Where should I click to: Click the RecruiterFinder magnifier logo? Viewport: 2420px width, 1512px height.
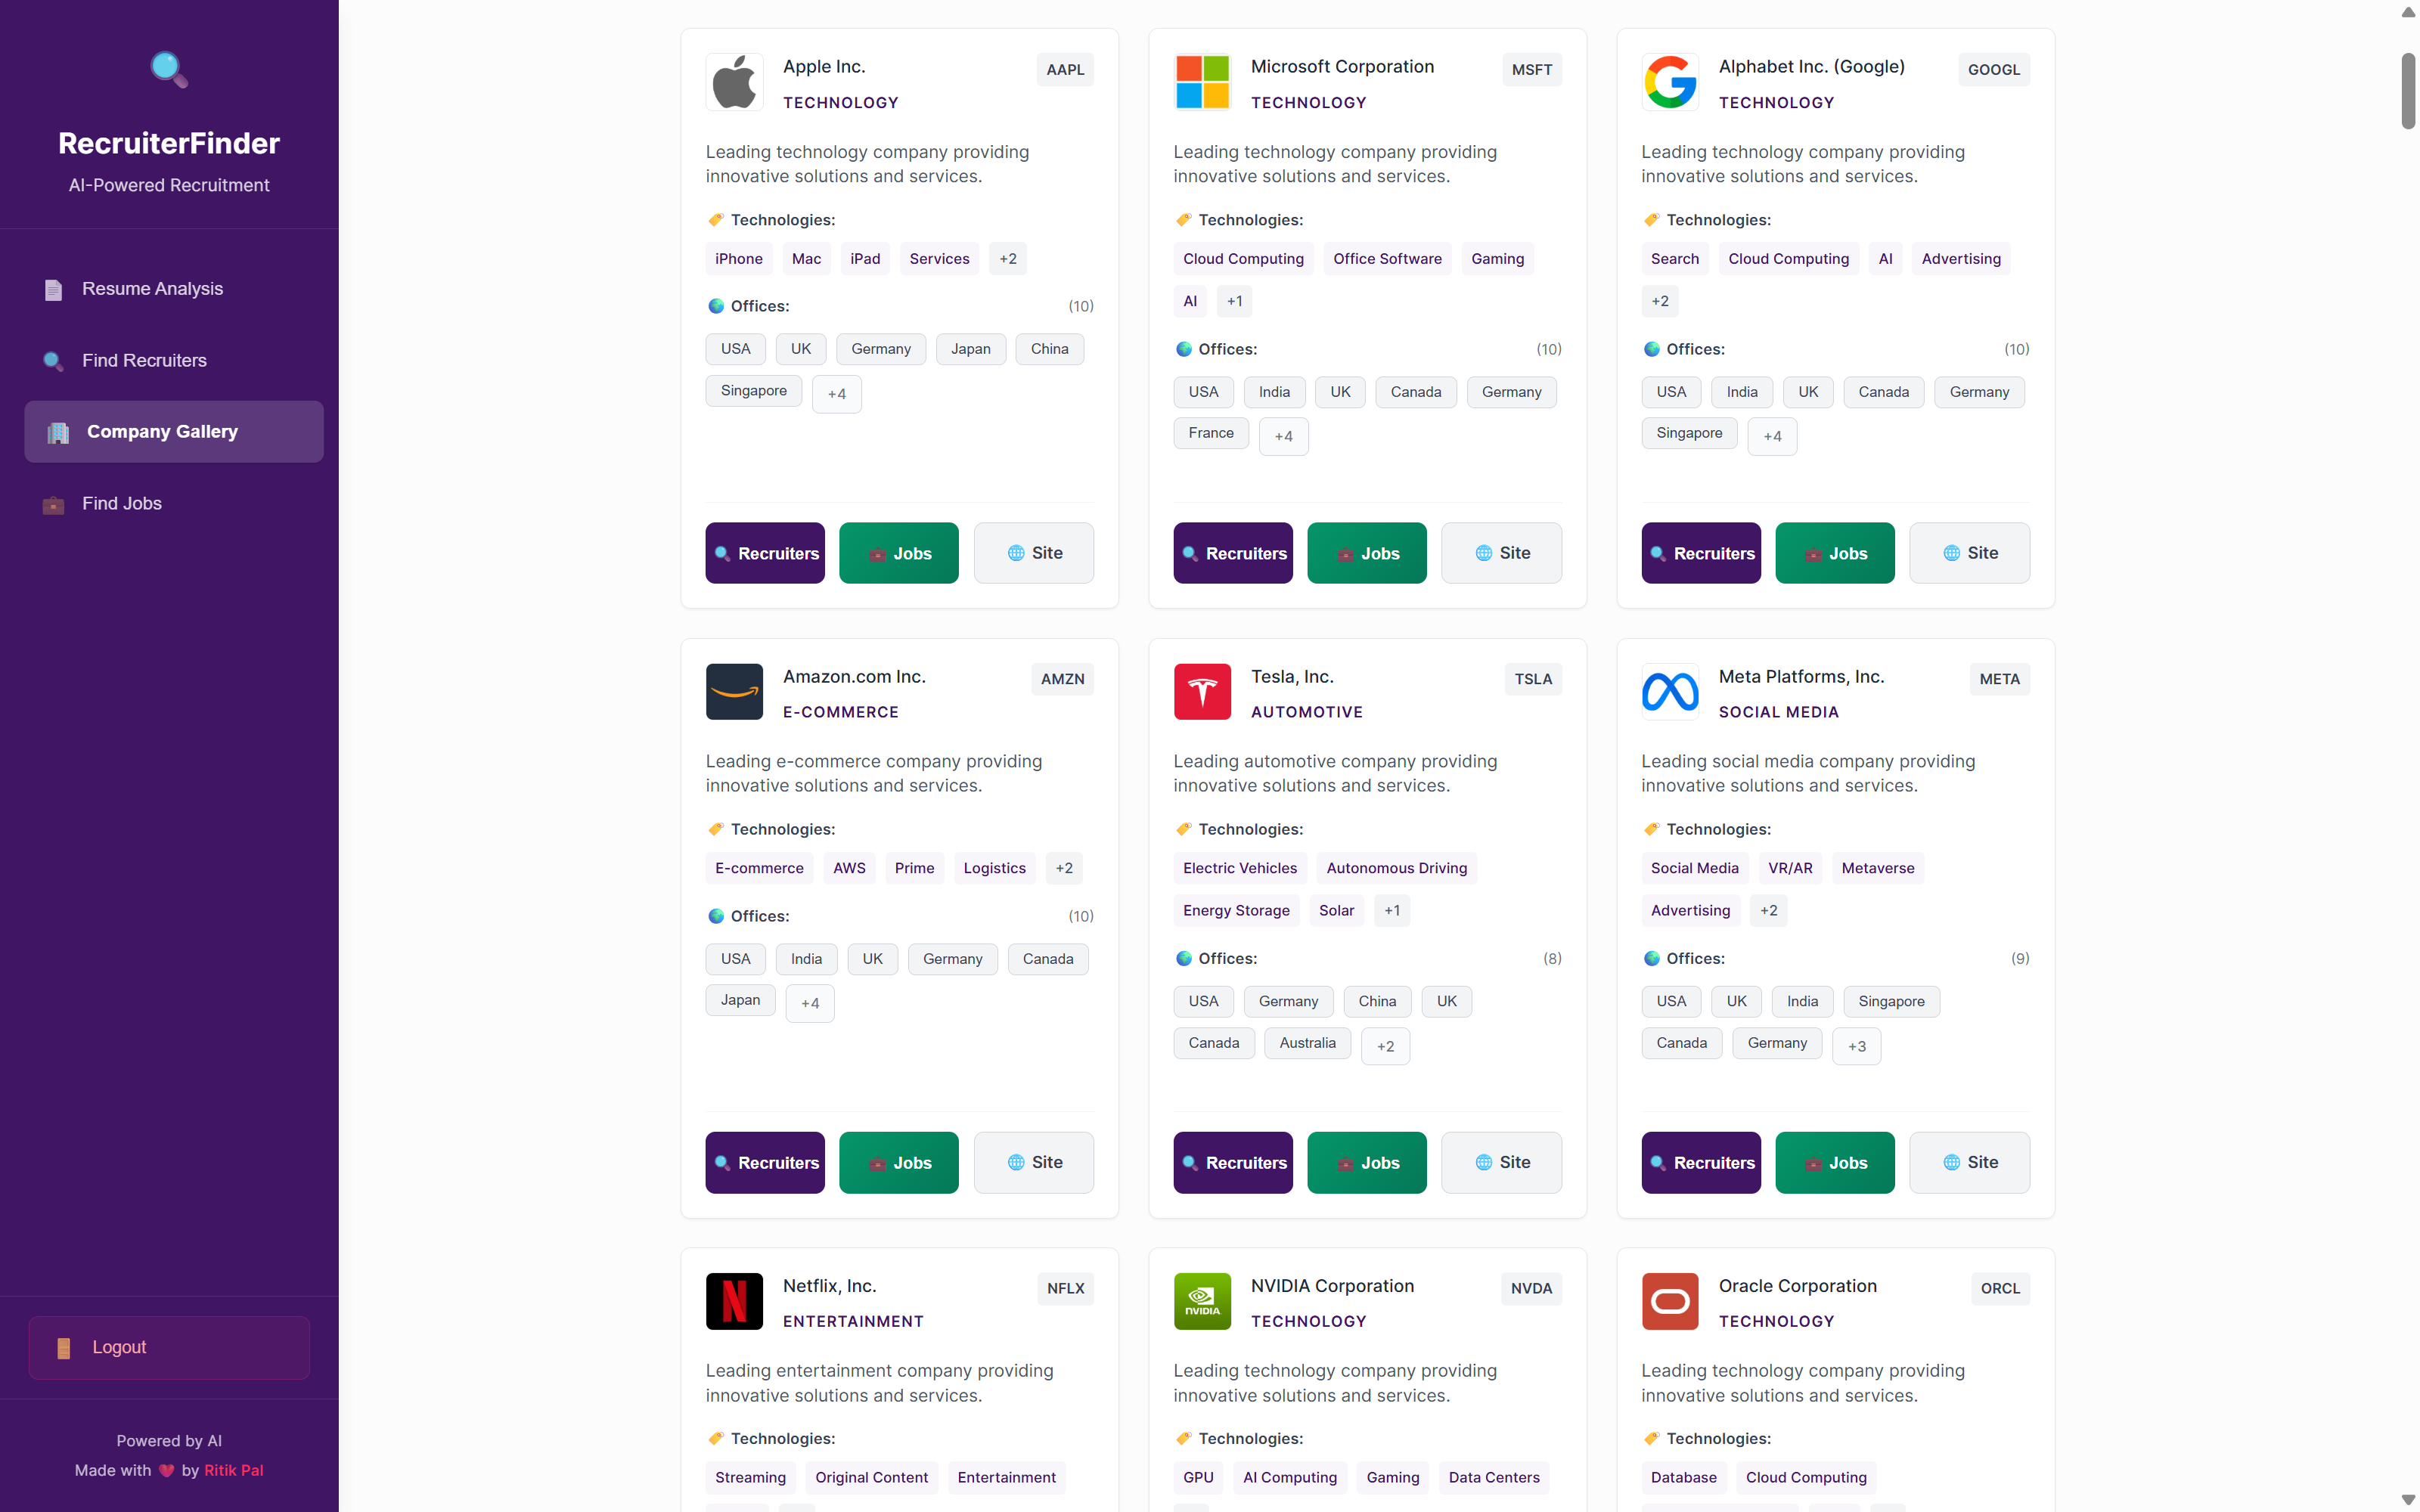[x=168, y=69]
